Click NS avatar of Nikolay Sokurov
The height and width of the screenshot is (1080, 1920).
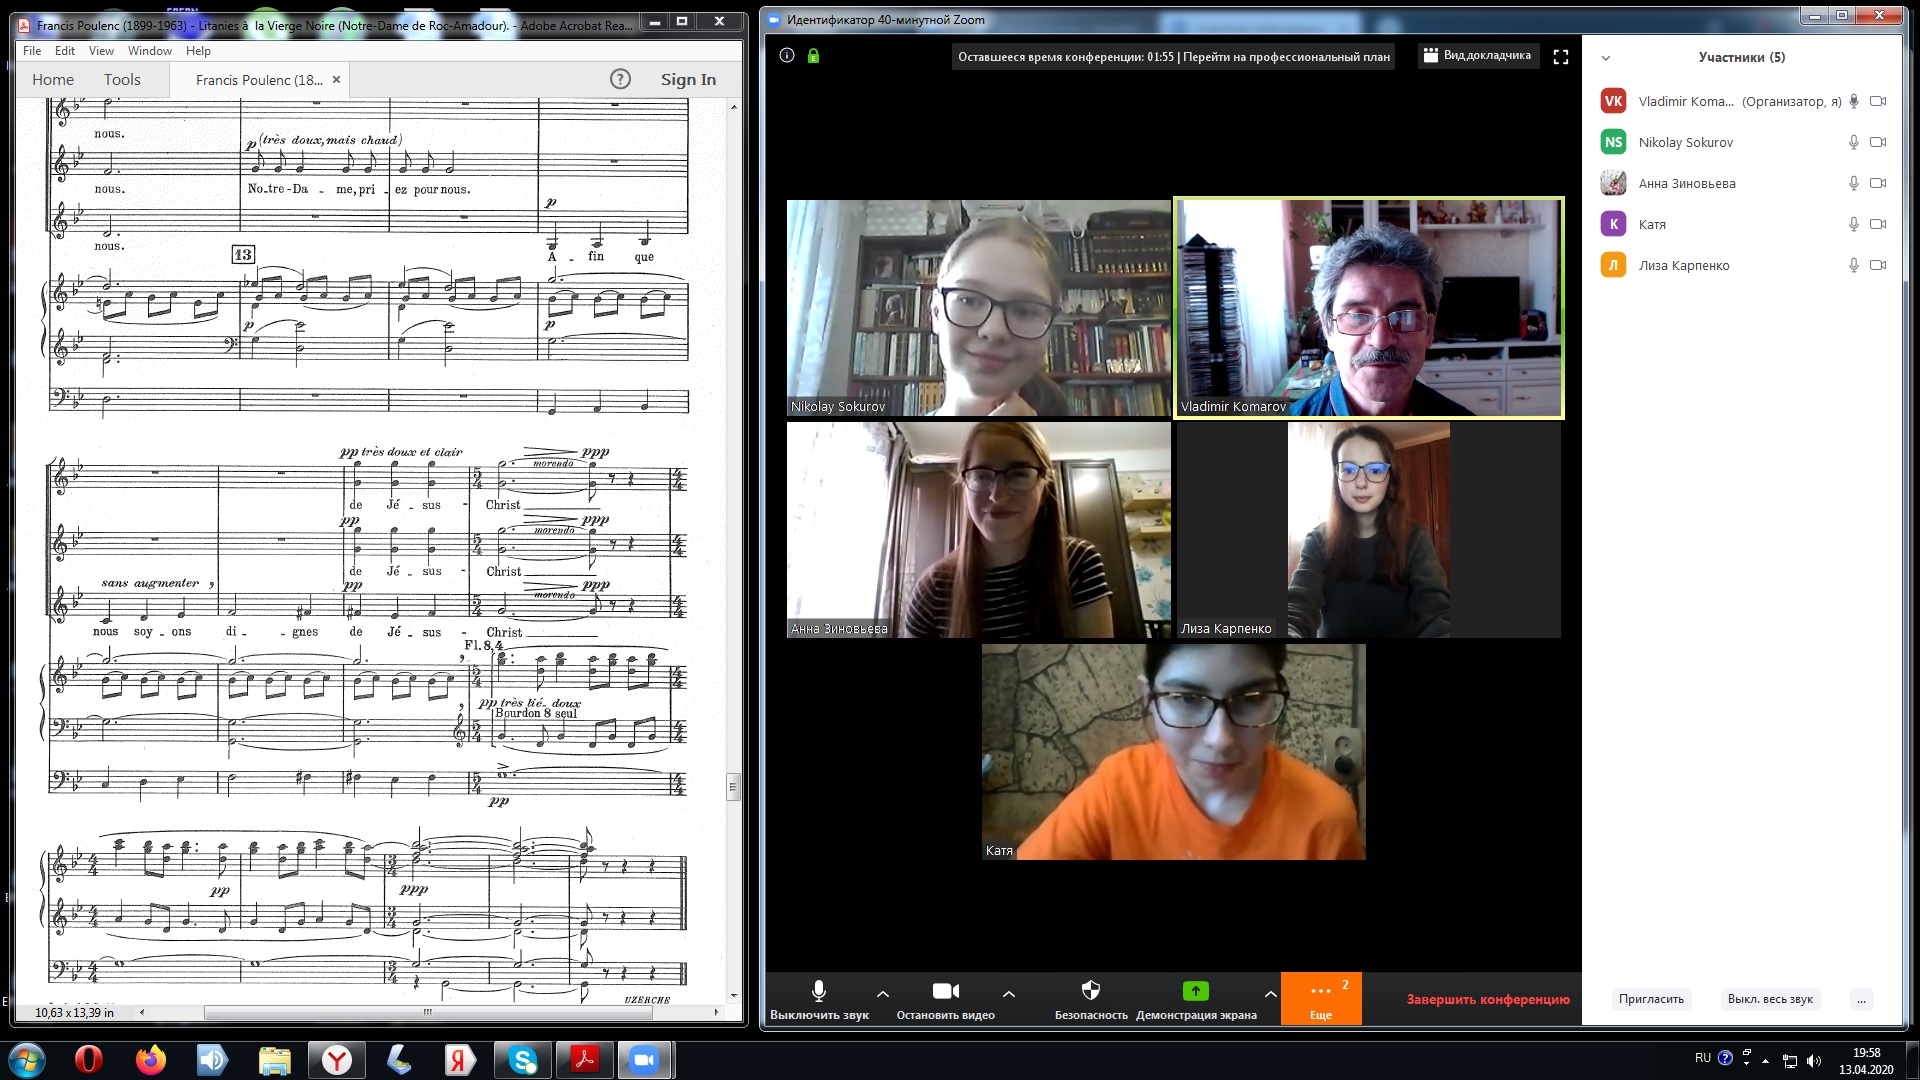(x=1613, y=142)
